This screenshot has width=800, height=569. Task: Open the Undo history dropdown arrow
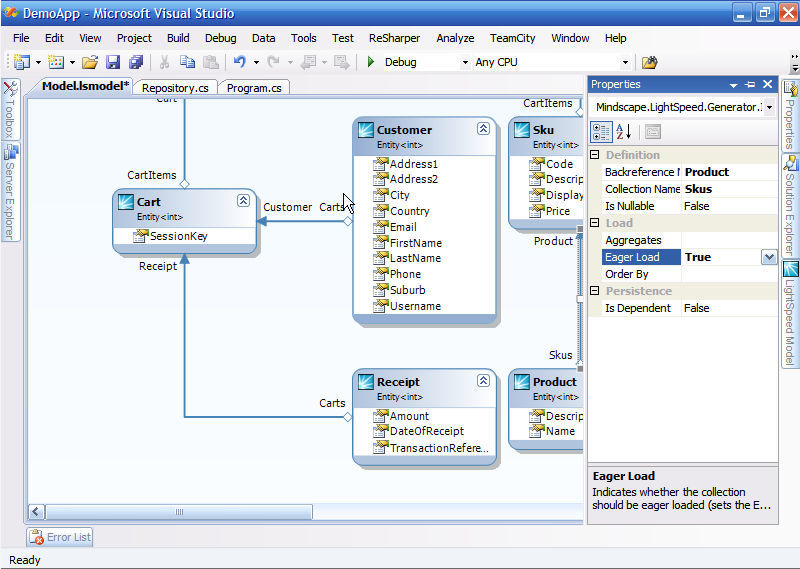tap(256, 63)
